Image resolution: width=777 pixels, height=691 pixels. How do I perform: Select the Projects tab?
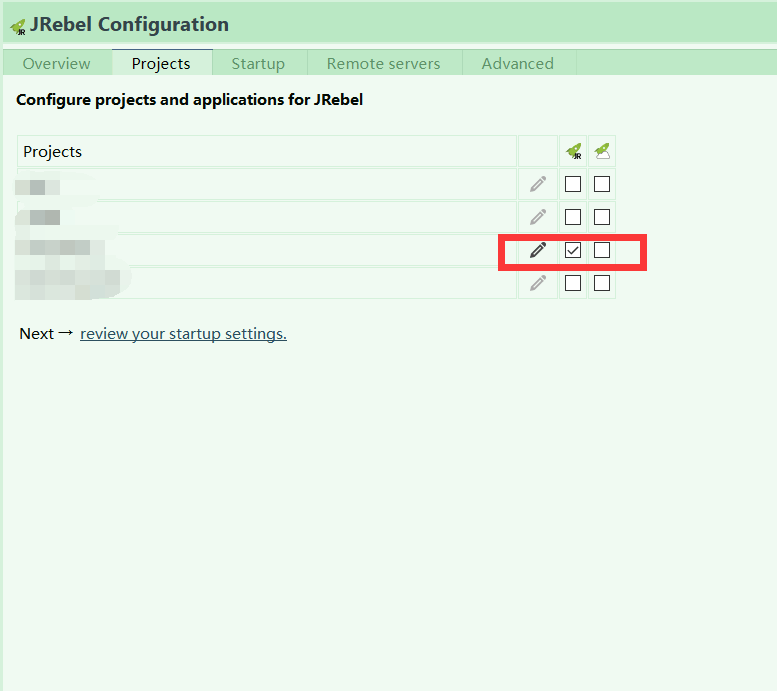tap(161, 63)
